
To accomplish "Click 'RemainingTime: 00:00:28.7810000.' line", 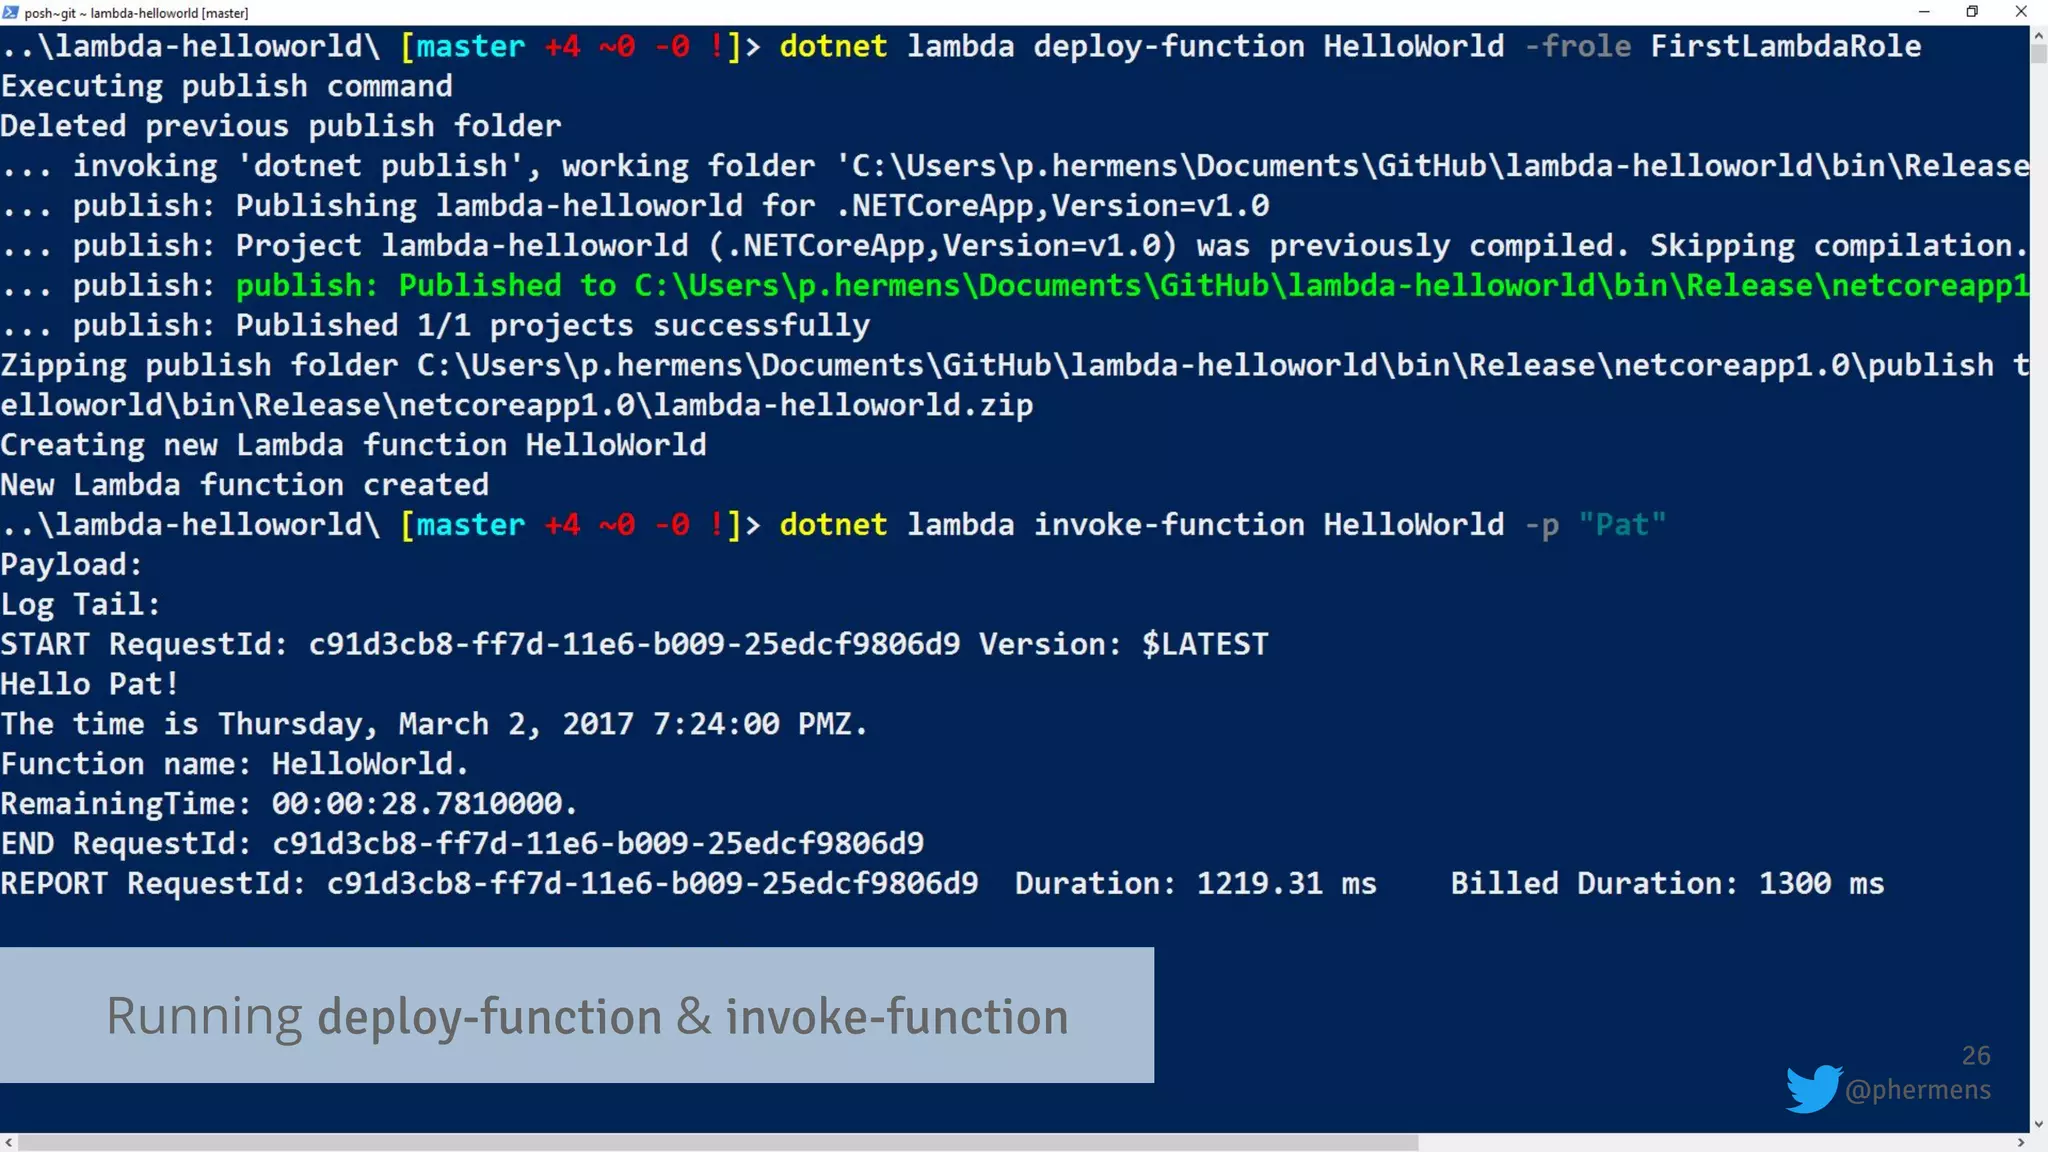I will click(x=289, y=804).
